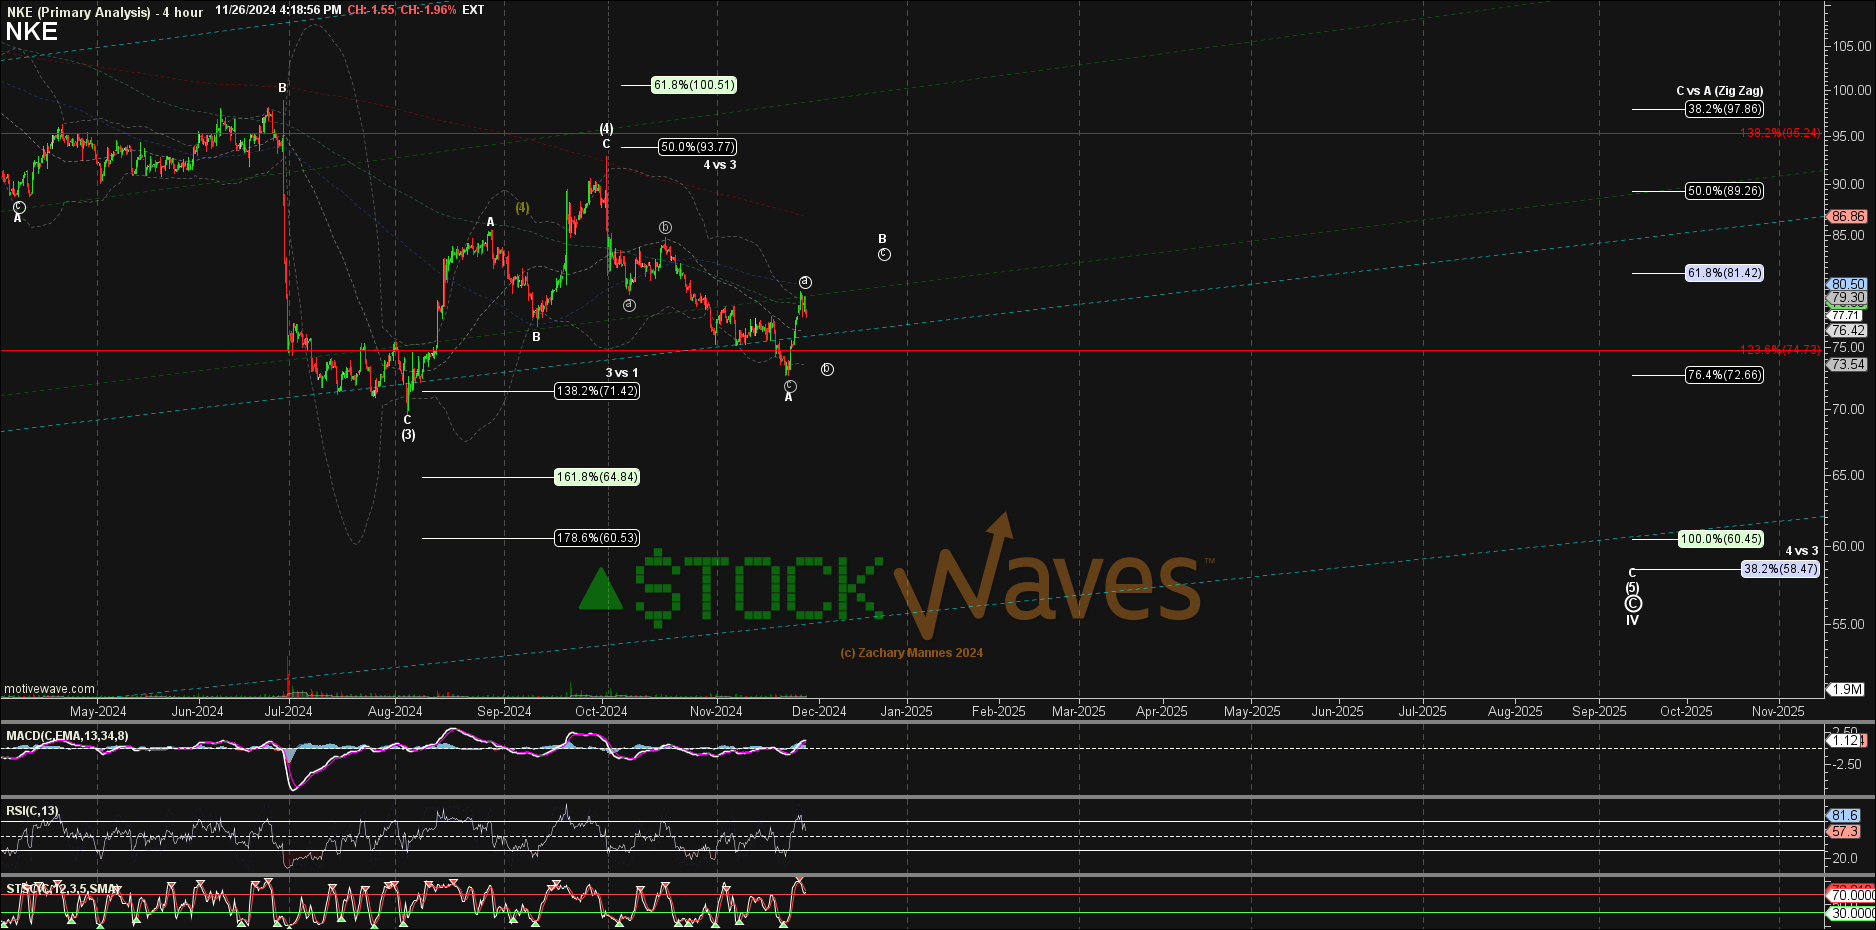This screenshot has width=1876, height=930.
Task: Click the 76.42 price axis marker
Action: 1847,330
